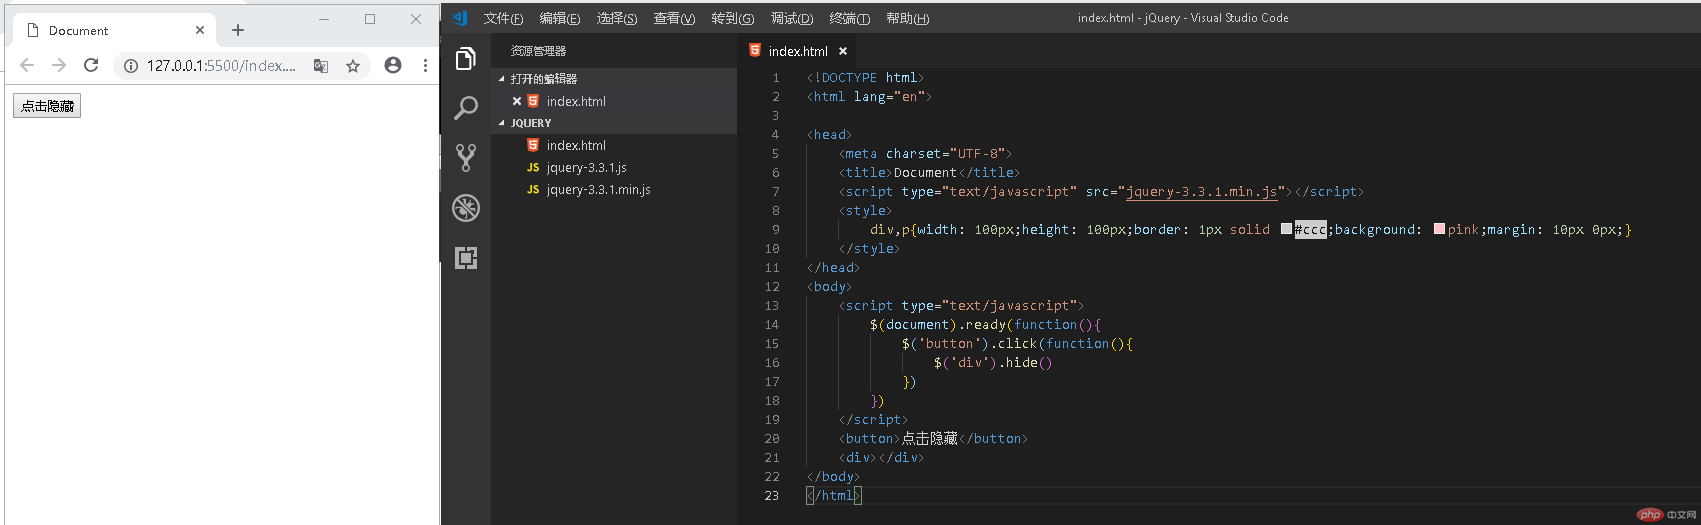
Task: Click the translate page icon
Action: tap(321, 66)
